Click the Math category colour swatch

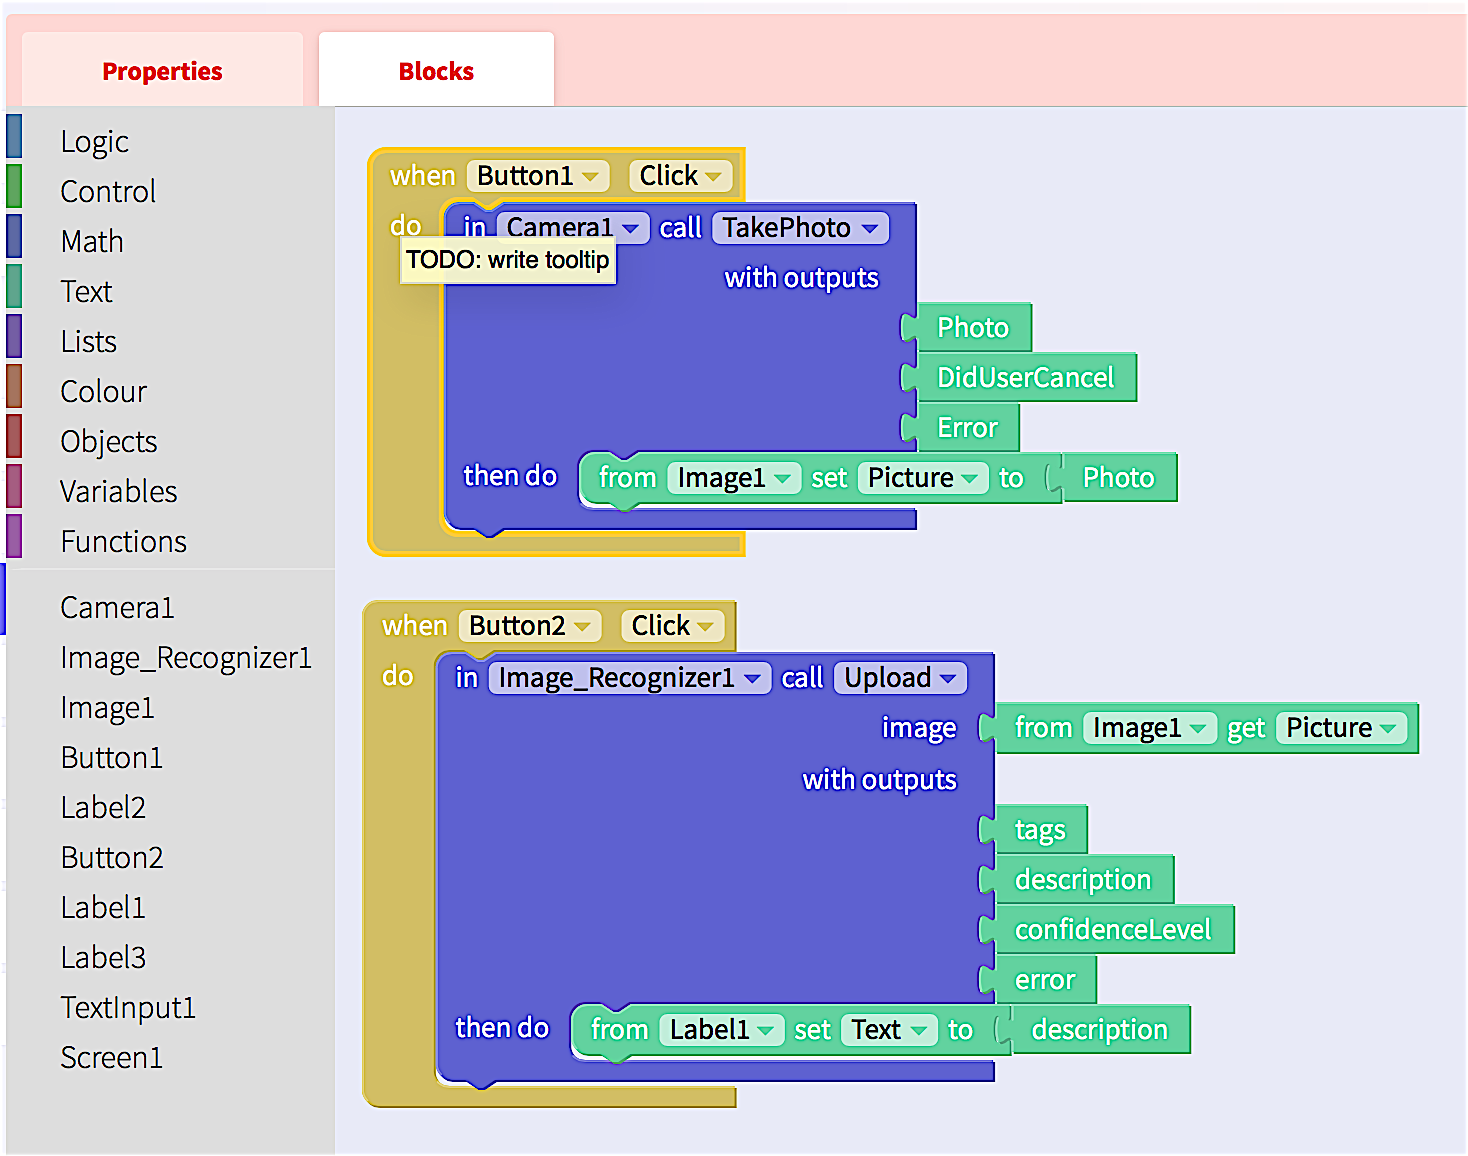click(x=14, y=238)
